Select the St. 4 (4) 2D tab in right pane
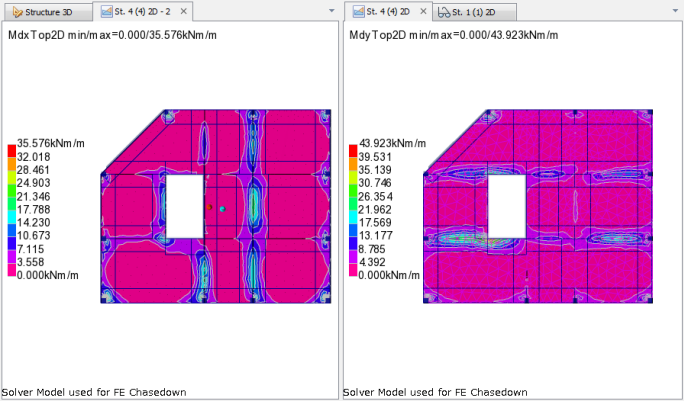The width and height of the screenshot is (684, 401). pos(388,11)
